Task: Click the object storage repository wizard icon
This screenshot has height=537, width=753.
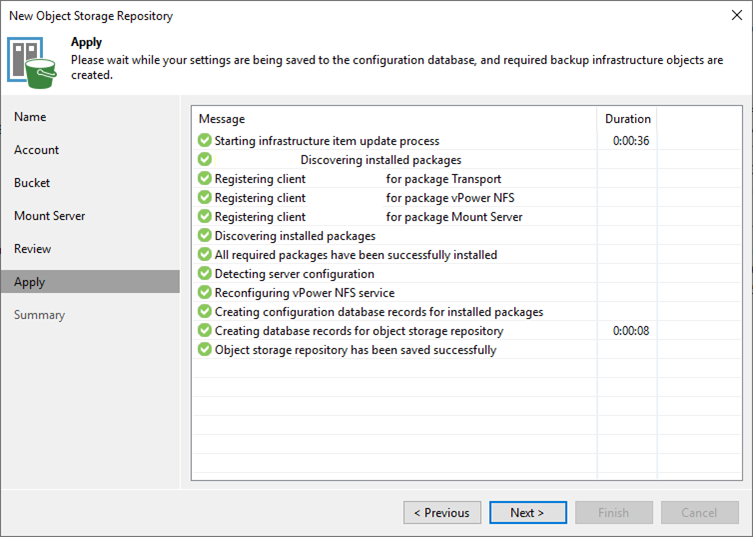Action: pyautogui.click(x=33, y=59)
